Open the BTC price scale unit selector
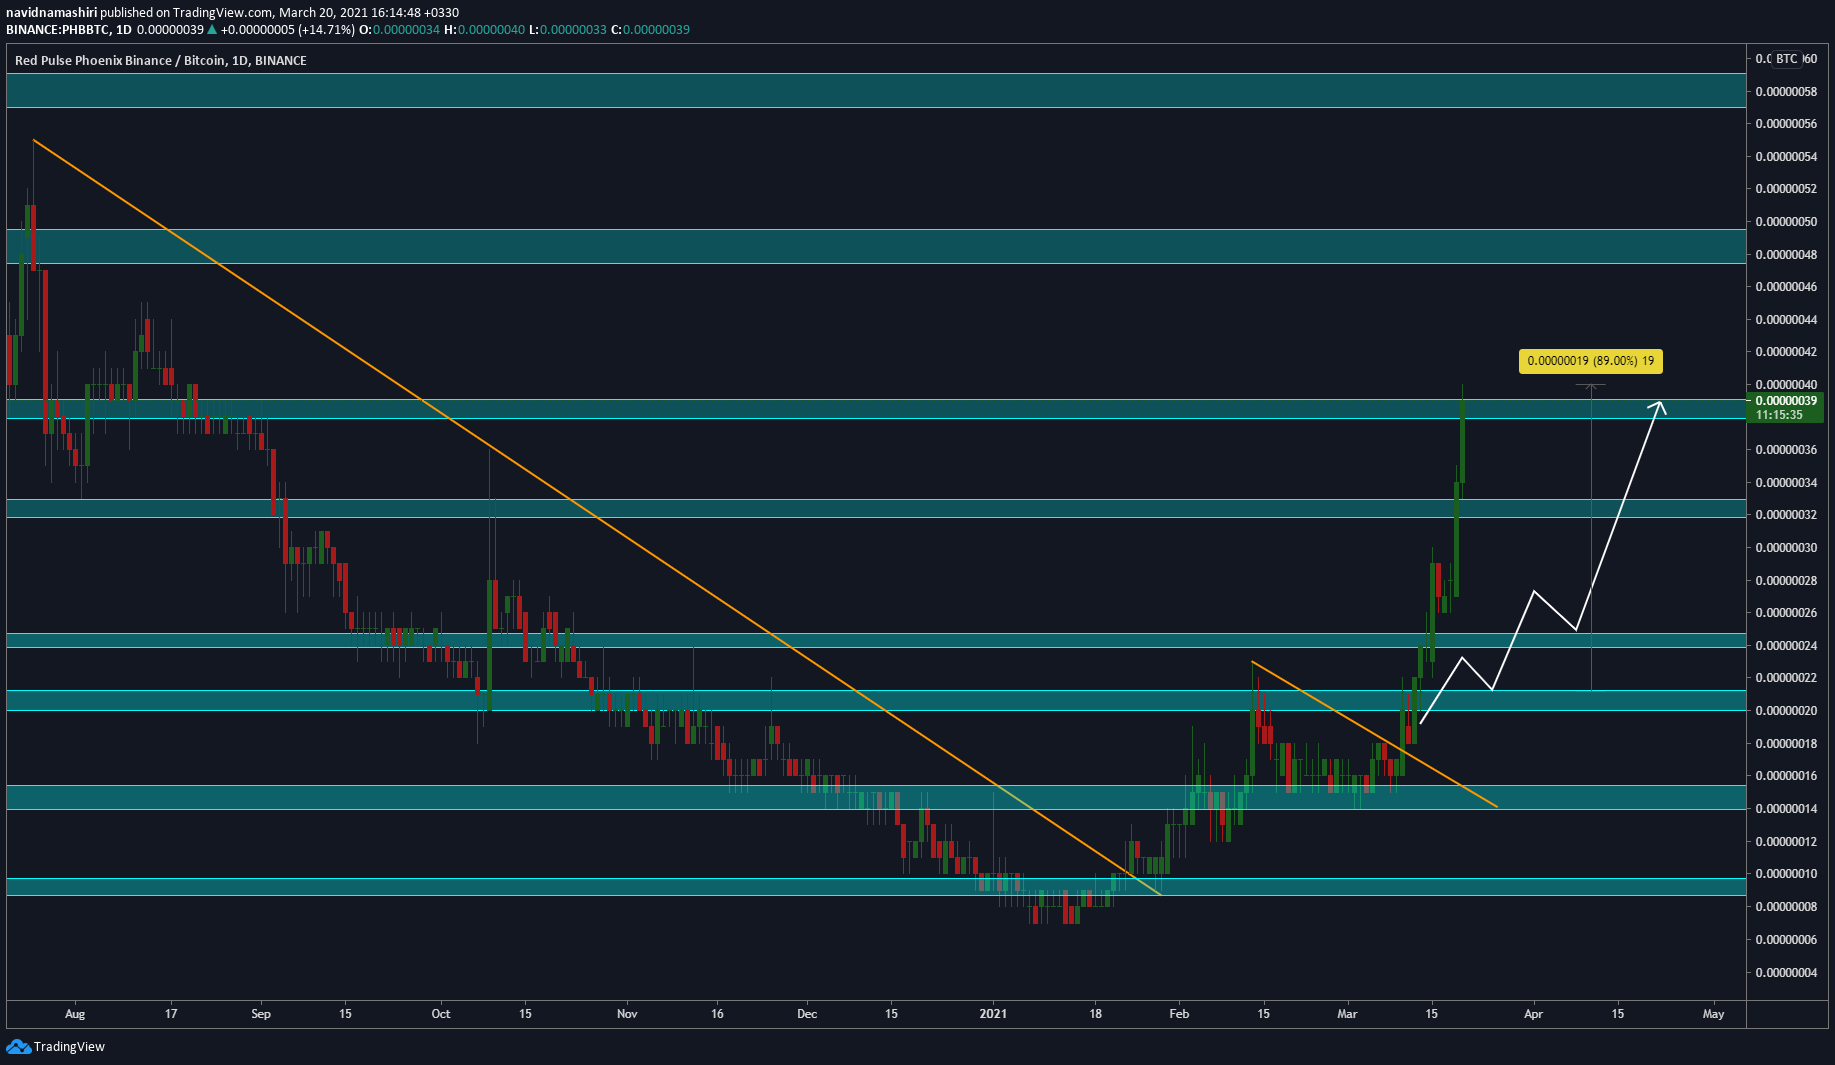1835x1065 pixels. pyautogui.click(x=1786, y=59)
